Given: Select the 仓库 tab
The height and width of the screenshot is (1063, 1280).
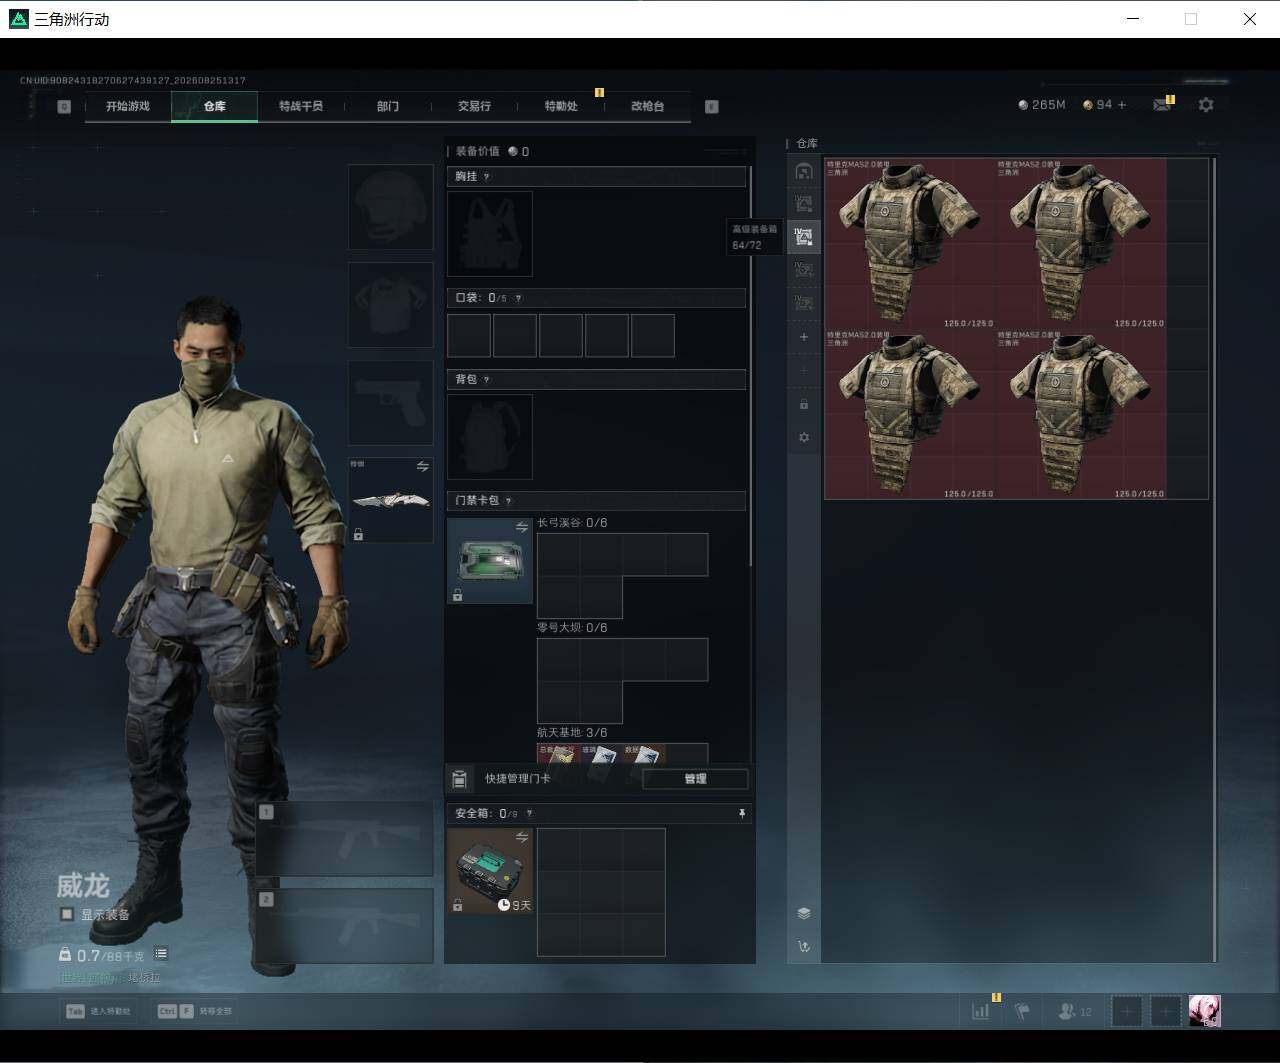Looking at the screenshot, I should (214, 106).
